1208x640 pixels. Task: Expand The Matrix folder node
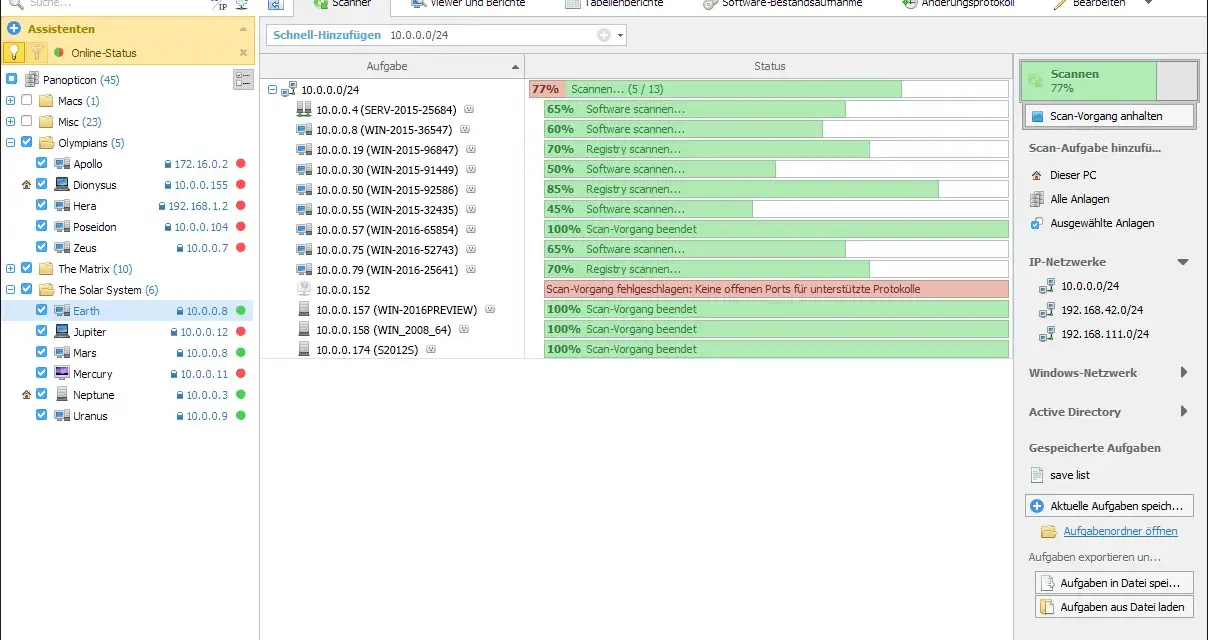coord(11,269)
